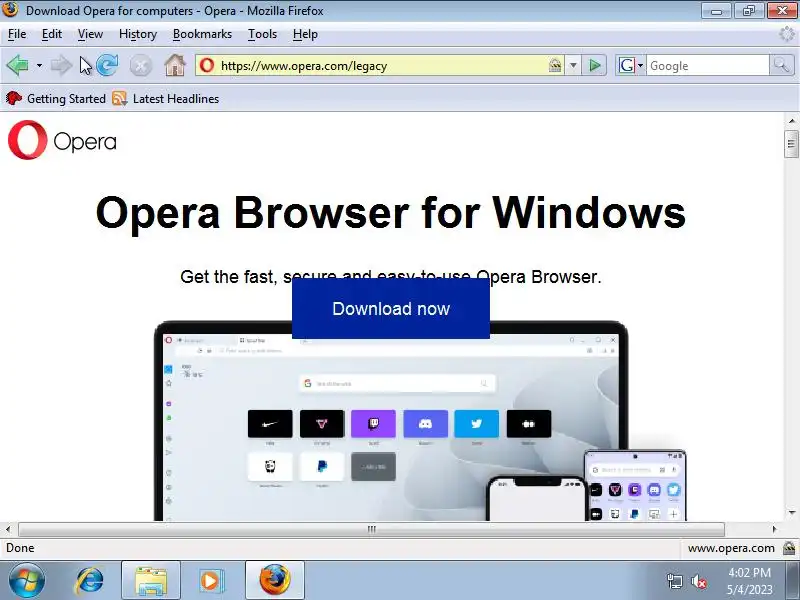This screenshot has width=800, height=600.
Task: Click the horizontal scrollbar thumb
Action: [x=371, y=529]
